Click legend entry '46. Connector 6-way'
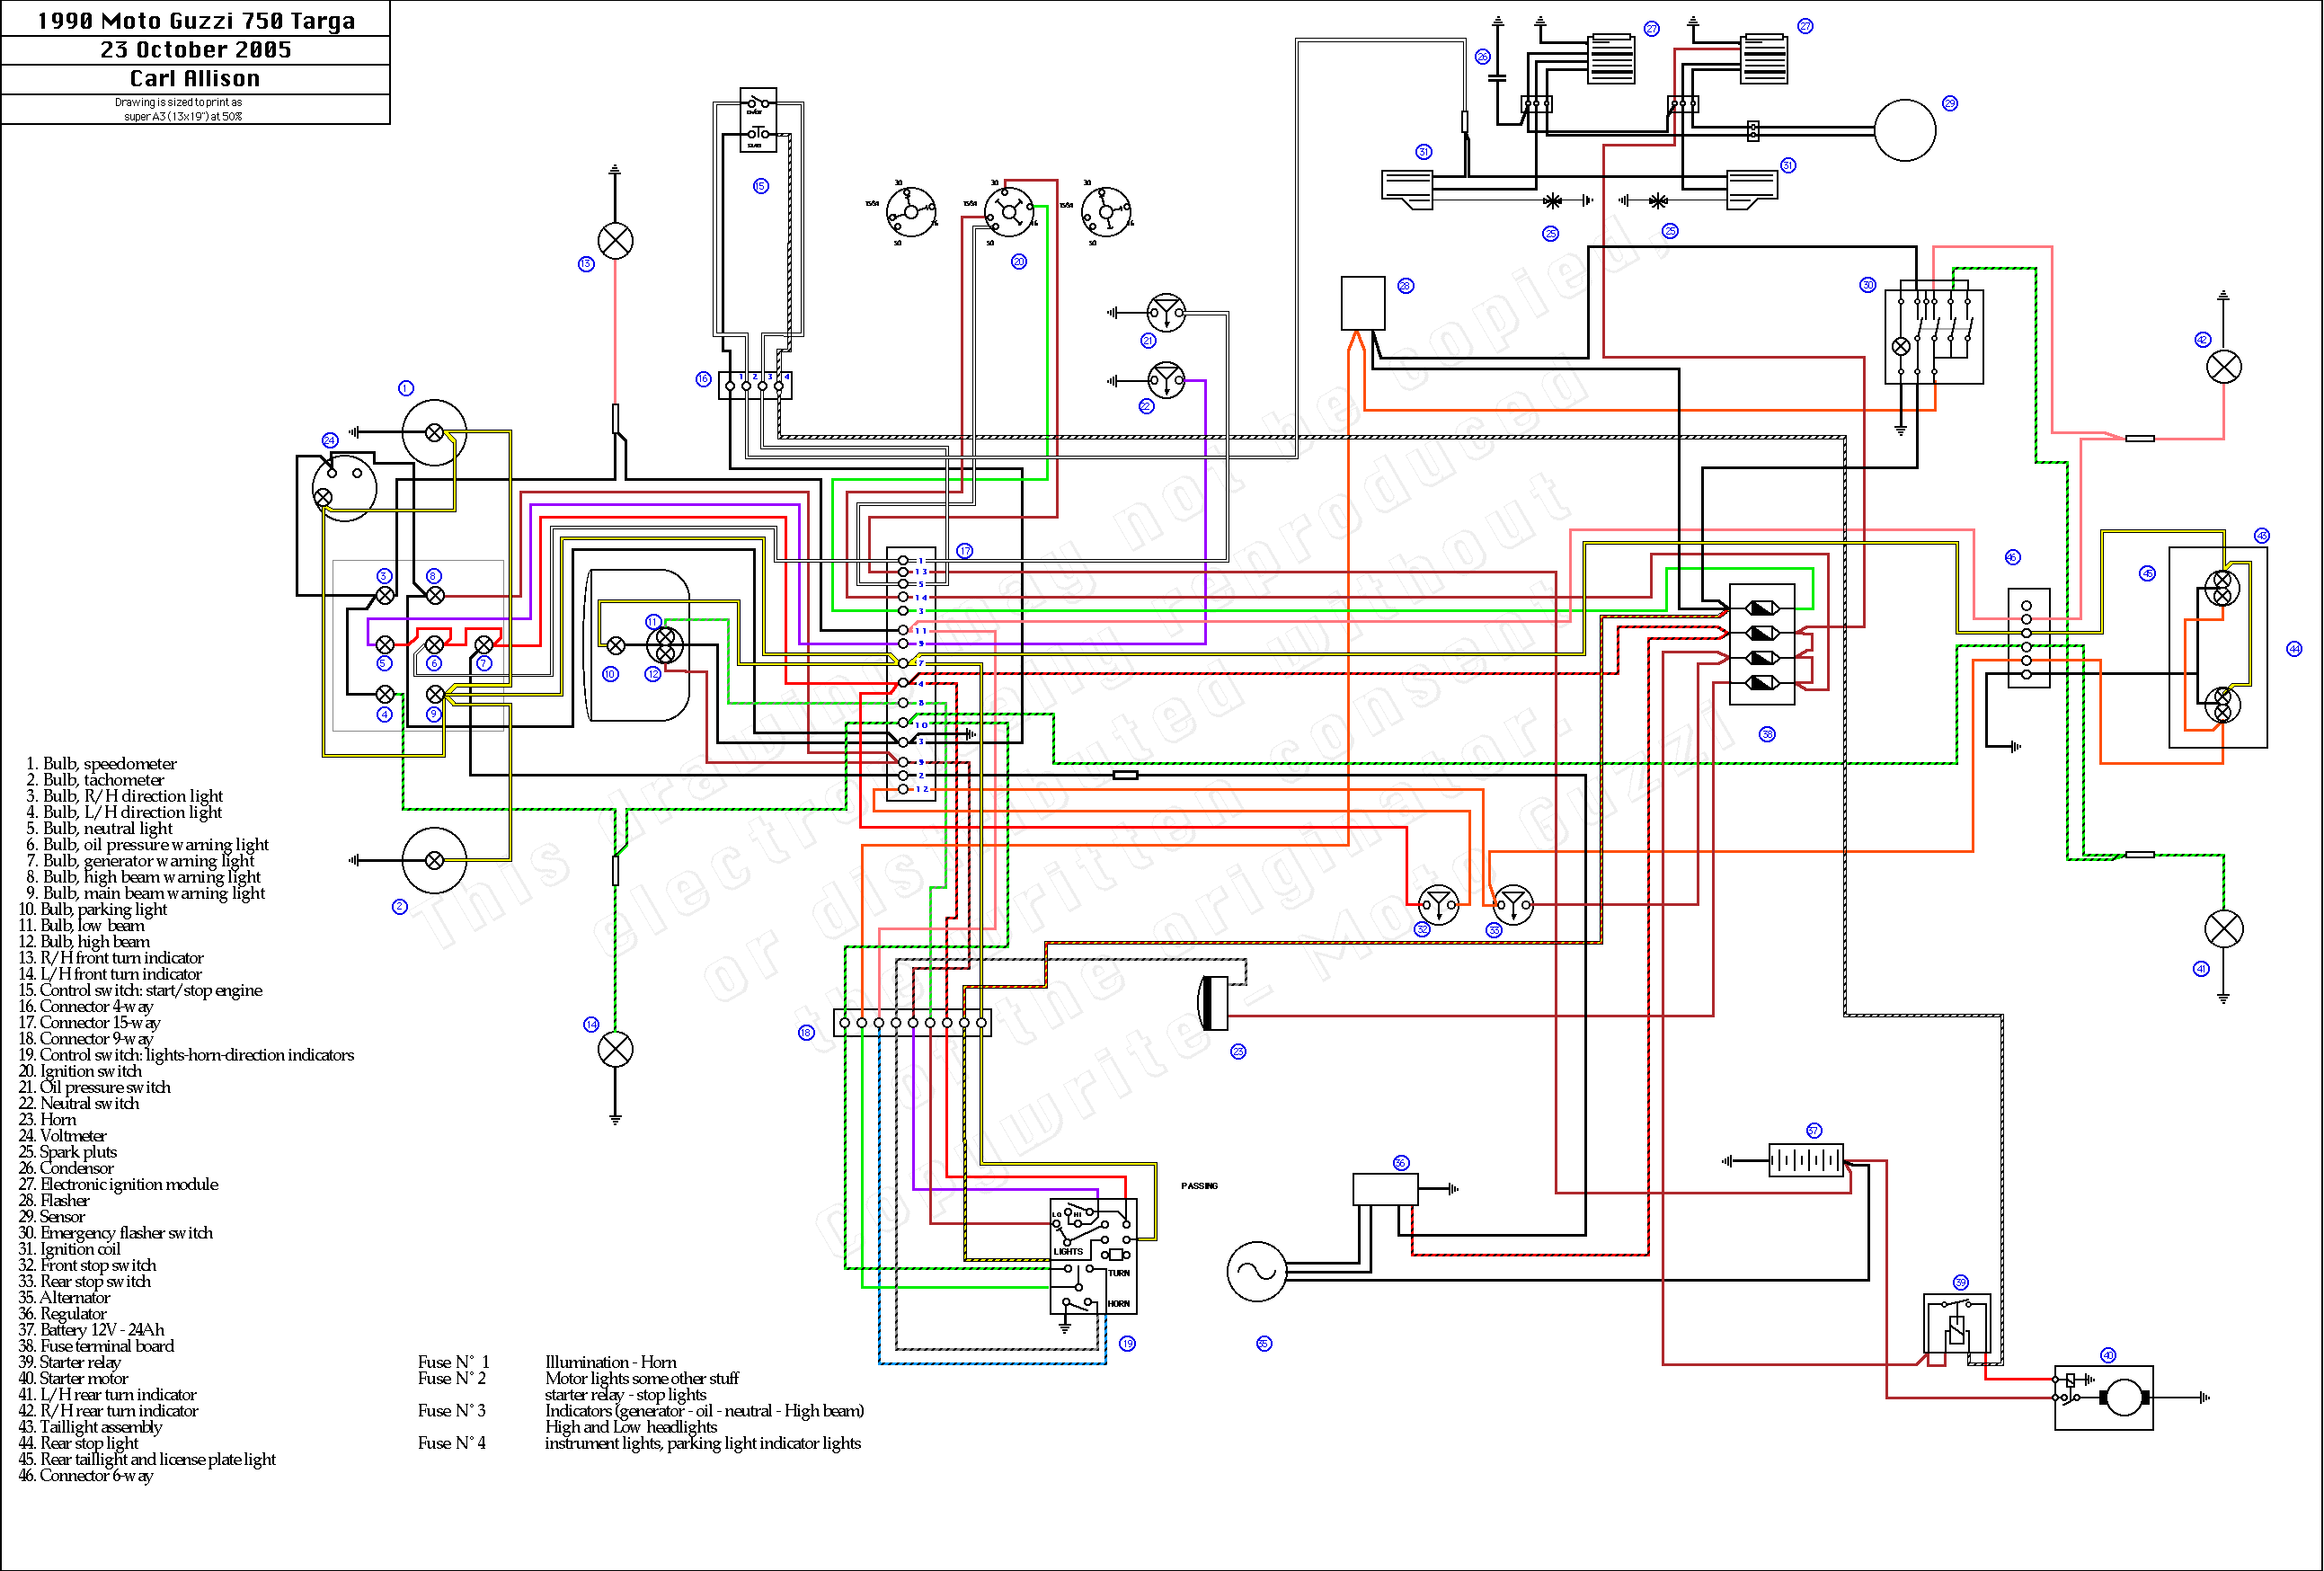The image size is (2324, 1571). pyautogui.click(x=86, y=1476)
